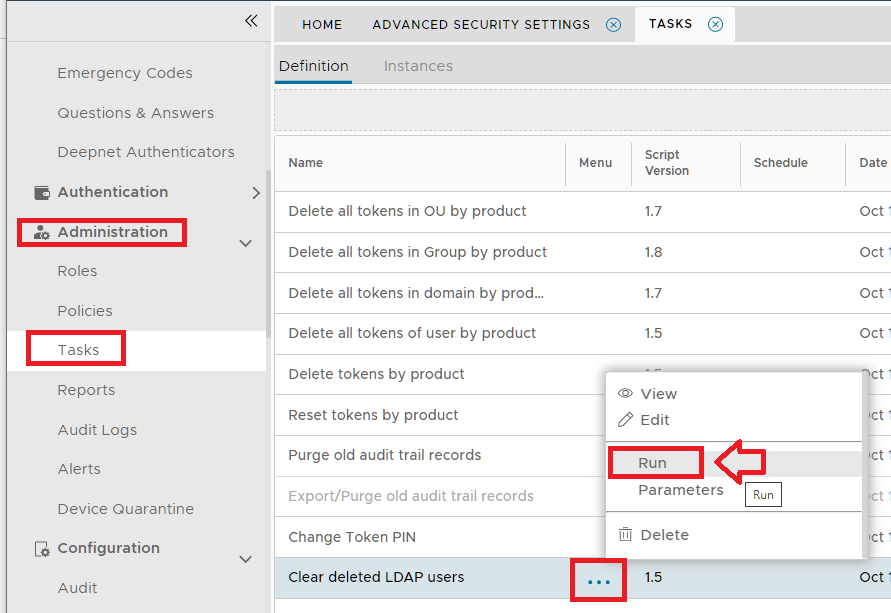Open the HOME tab
The height and width of the screenshot is (613, 891).
[322, 25]
